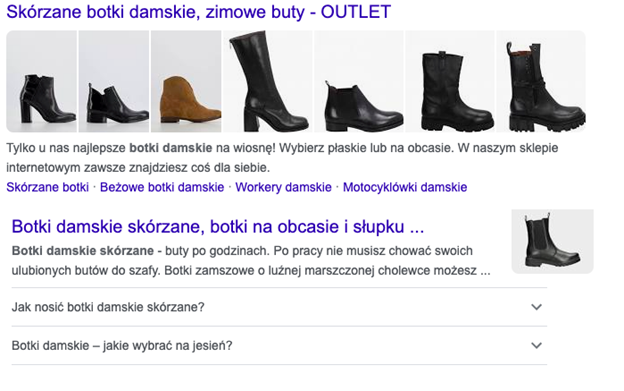The image size is (624, 391).
Task: Follow the 'Beżowe botki damskie' sitelink
Action: (x=162, y=187)
